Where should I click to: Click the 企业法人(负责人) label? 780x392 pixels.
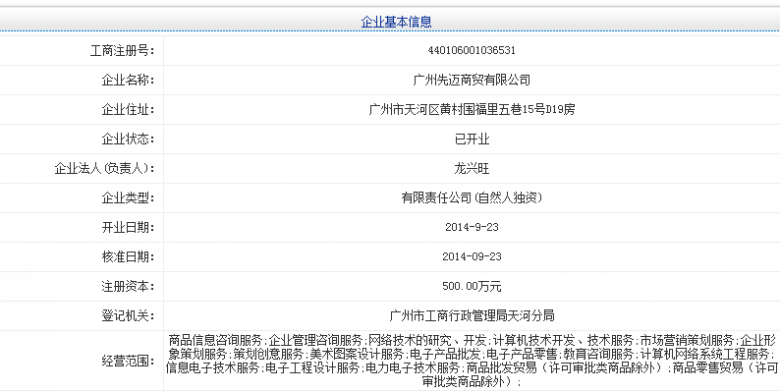104,169
